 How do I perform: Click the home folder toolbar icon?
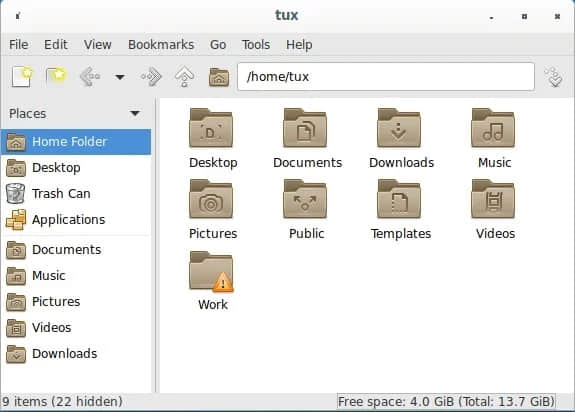[219, 77]
